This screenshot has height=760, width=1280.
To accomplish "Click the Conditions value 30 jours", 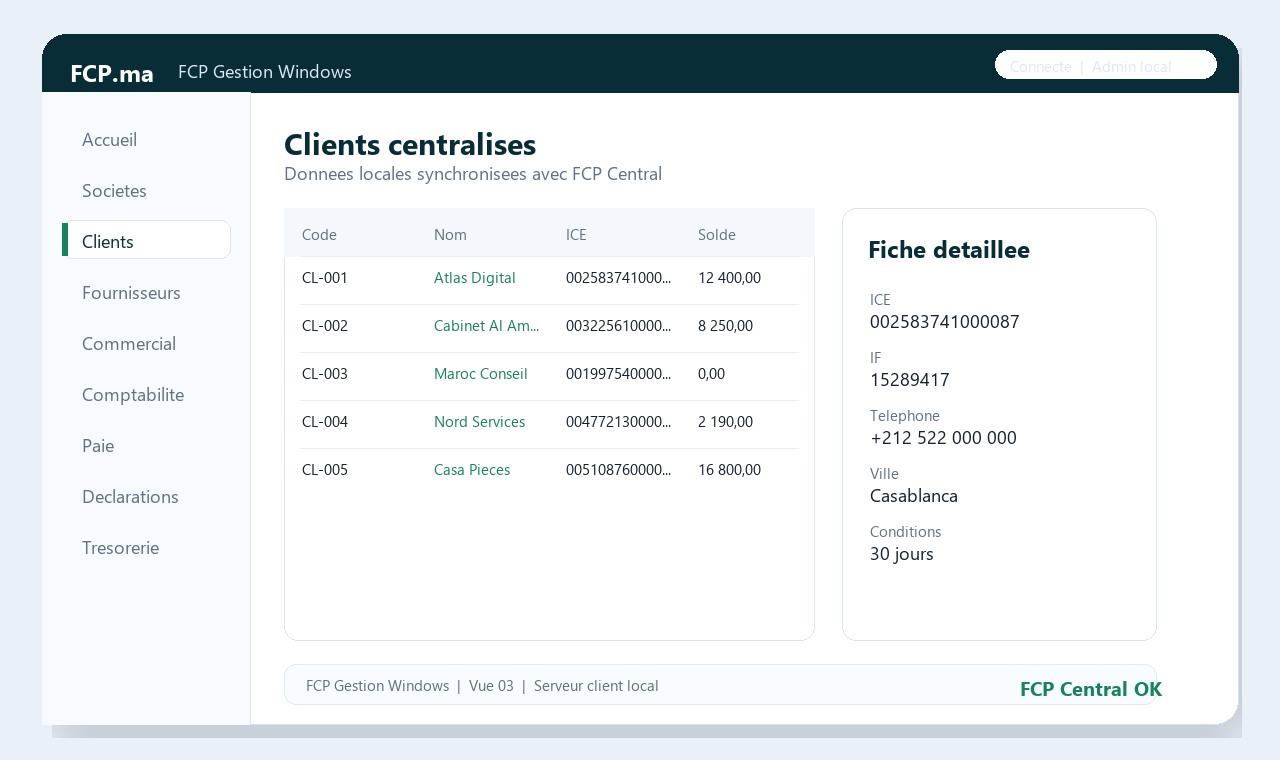I will coord(902,554).
